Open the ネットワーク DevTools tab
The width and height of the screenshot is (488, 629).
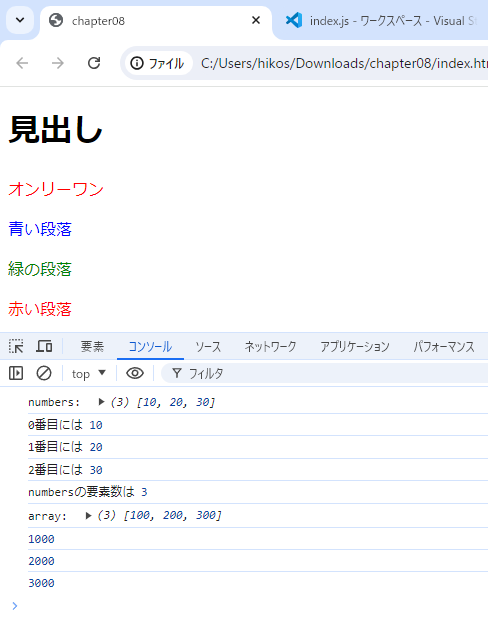click(270, 347)
